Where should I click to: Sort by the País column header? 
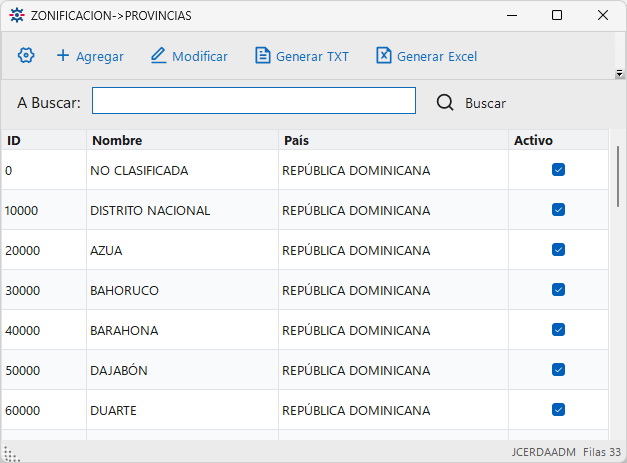393,140
